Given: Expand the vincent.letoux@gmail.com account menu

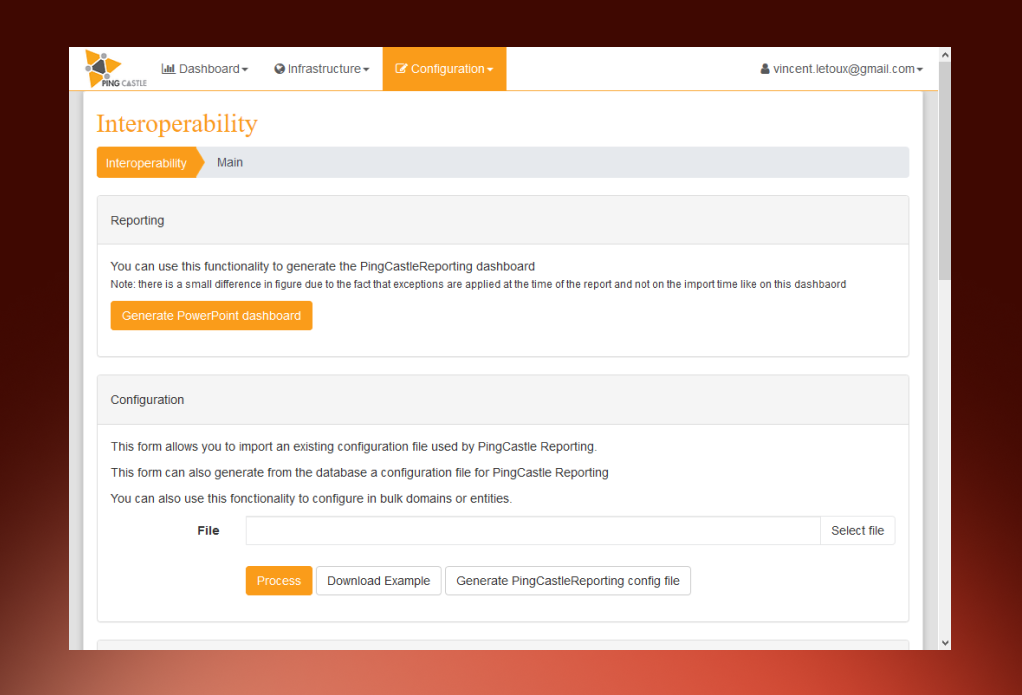Looking at the screenshot, I should pyautogui.click(x=841, y=68).
